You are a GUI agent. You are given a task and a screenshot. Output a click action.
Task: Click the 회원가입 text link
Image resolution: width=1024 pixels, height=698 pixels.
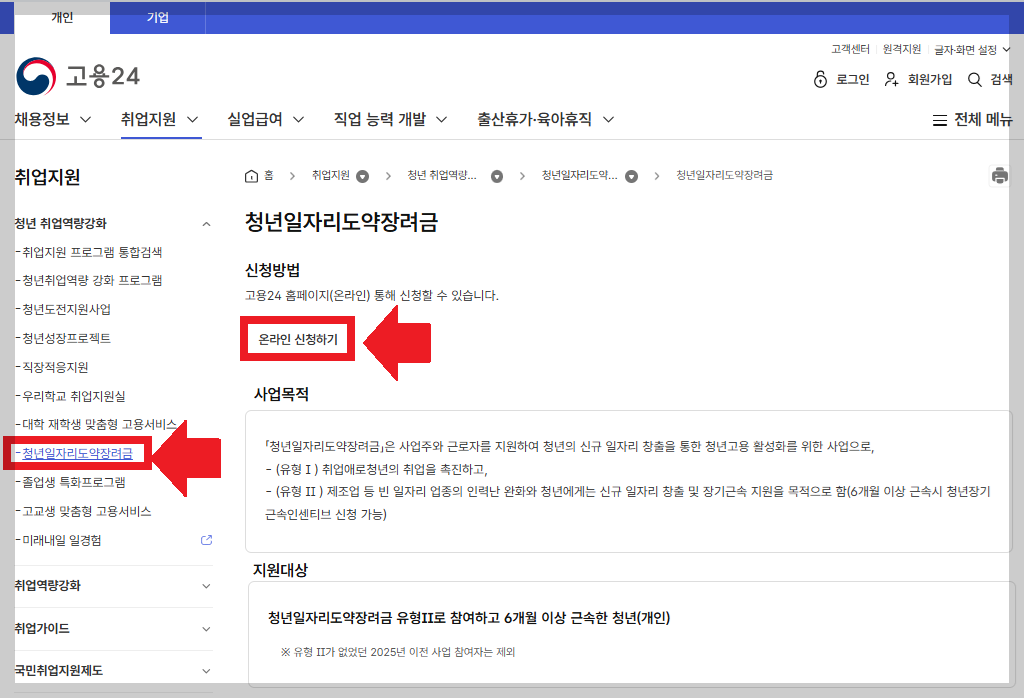930,80
